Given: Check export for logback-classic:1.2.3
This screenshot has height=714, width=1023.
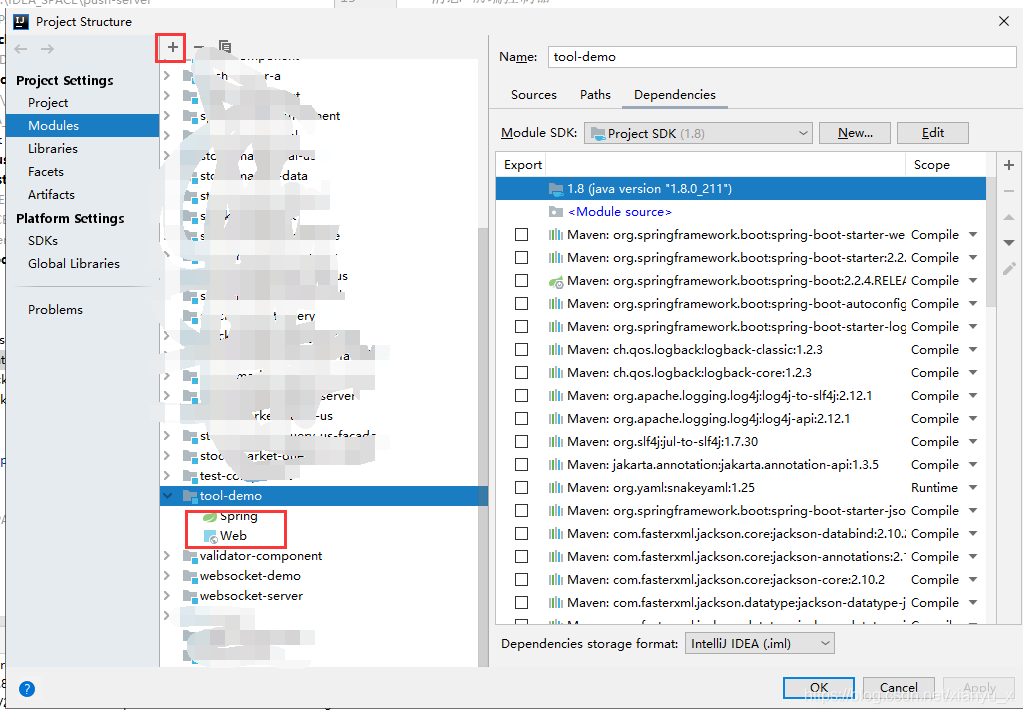Looking at the screenshot, I should click(x=521, y=350).
